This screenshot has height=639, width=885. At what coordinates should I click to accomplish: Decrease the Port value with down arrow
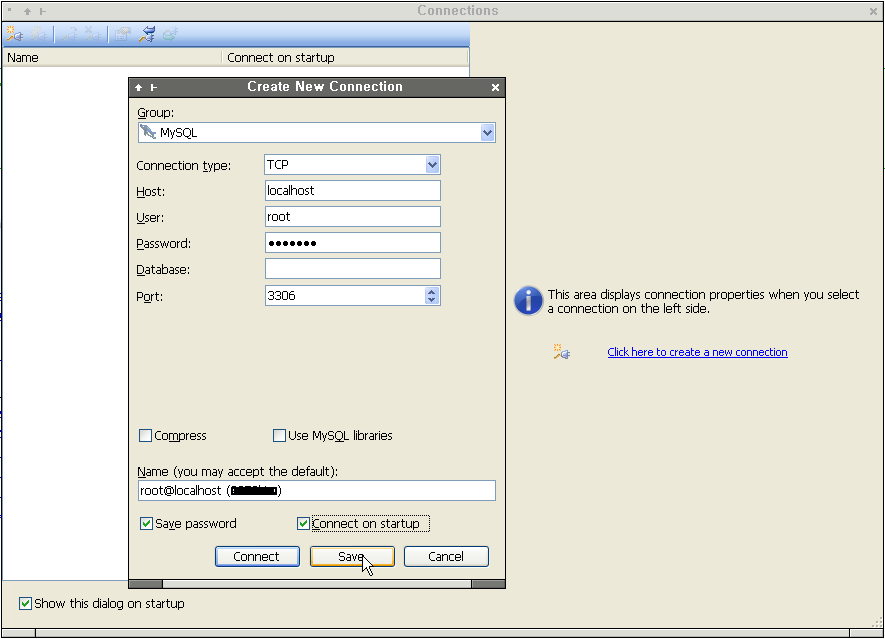point(432,300)
